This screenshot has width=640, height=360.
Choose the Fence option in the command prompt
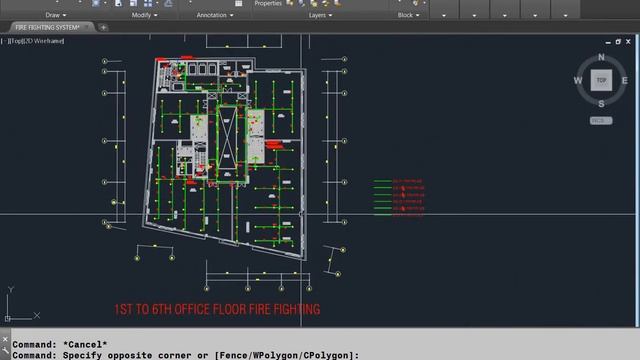point(233,355)
